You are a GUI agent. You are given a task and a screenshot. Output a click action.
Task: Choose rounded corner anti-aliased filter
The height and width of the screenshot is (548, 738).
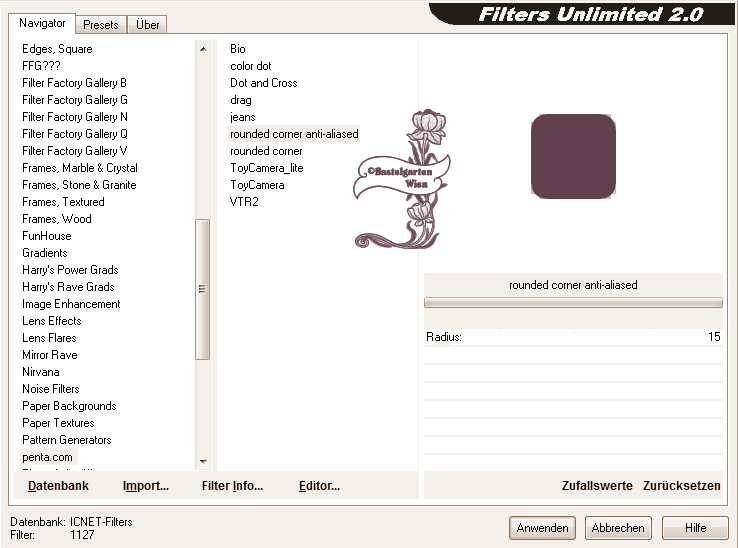(294, 134)
